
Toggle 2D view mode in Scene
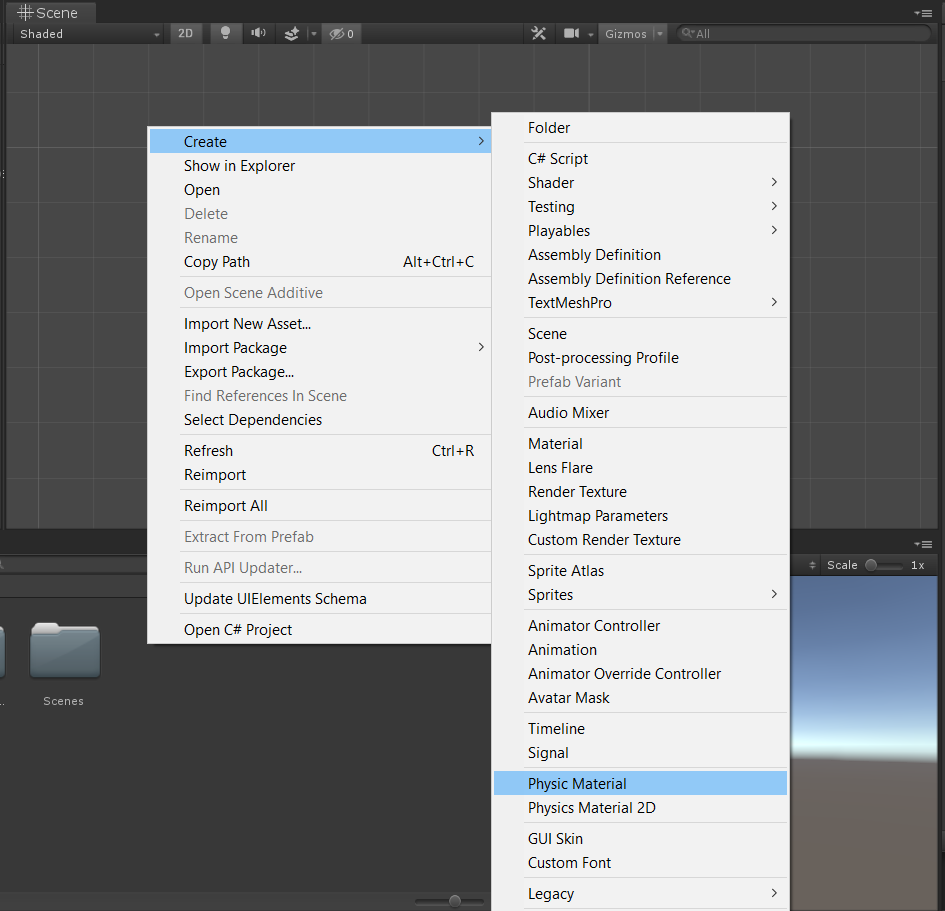pyautogui.click(x=186, y=34)
